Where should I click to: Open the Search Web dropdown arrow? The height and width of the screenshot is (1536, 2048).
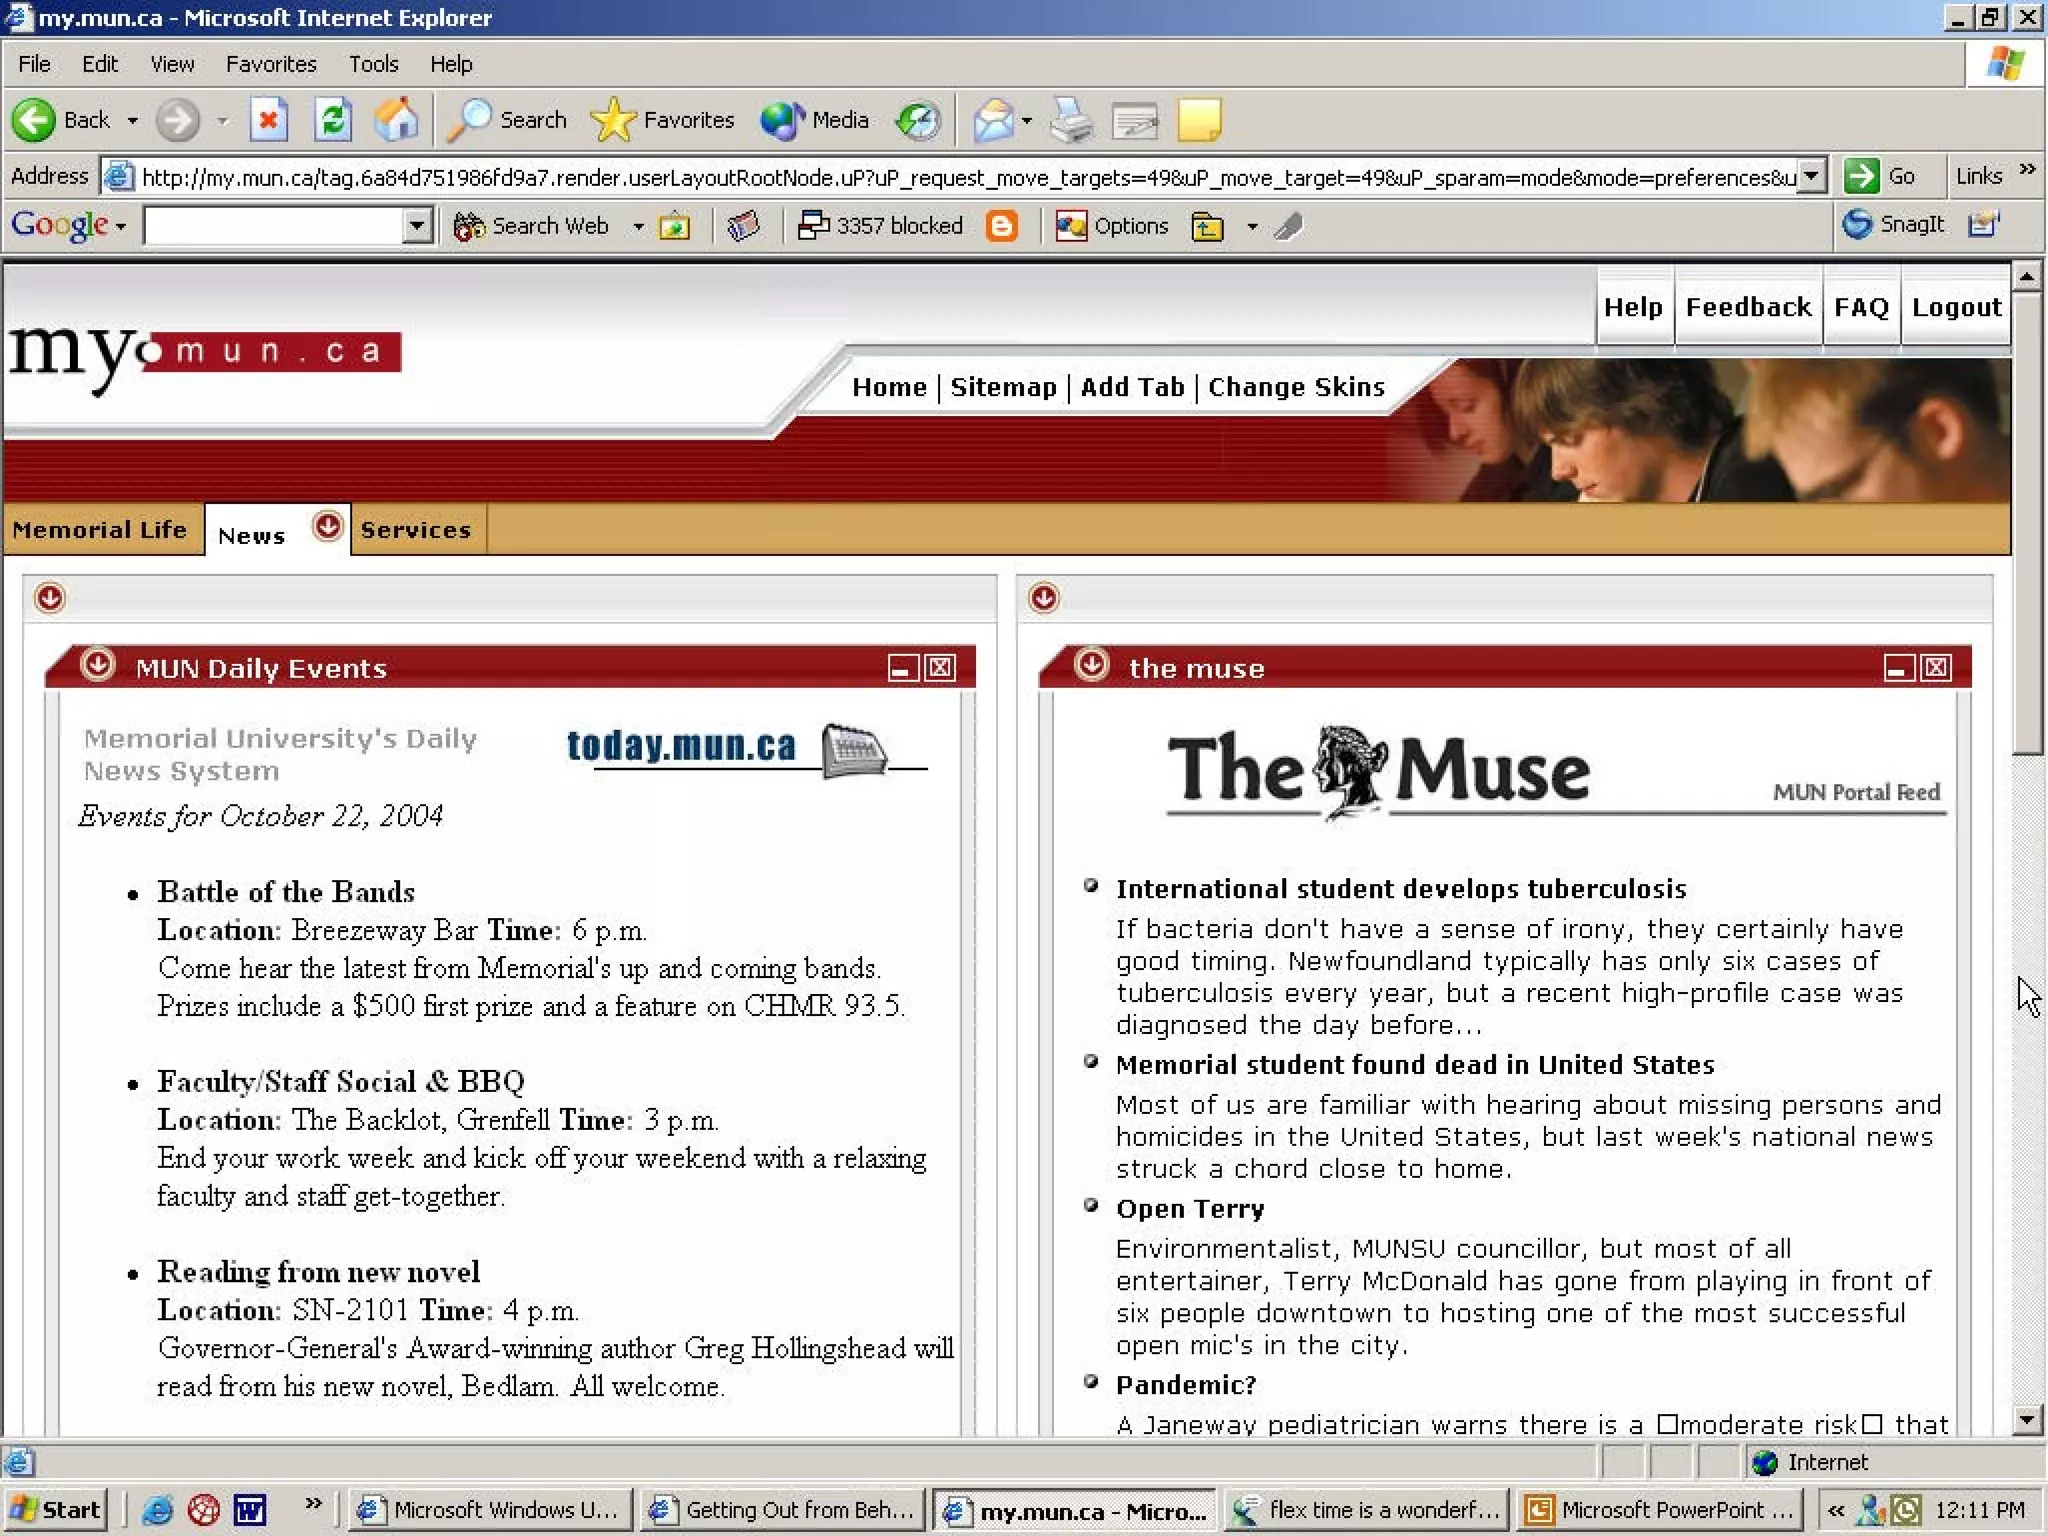click(x=638, y=227)
